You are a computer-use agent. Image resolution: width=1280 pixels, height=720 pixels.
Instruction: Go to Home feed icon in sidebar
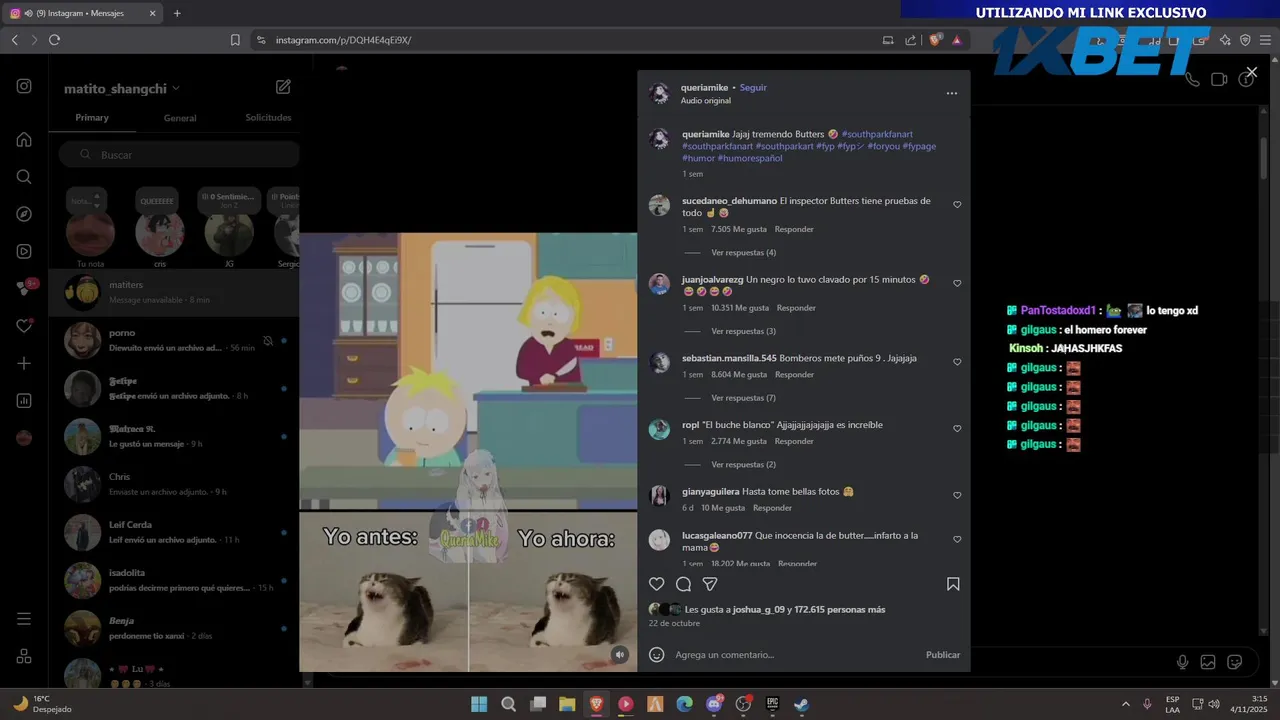24,139
